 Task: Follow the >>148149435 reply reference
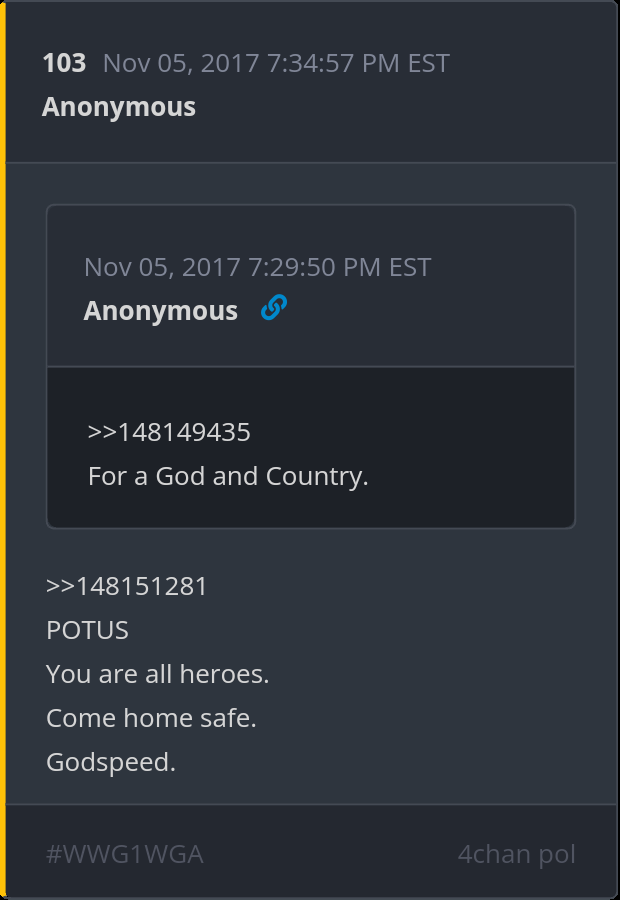[x=169, y=432]
